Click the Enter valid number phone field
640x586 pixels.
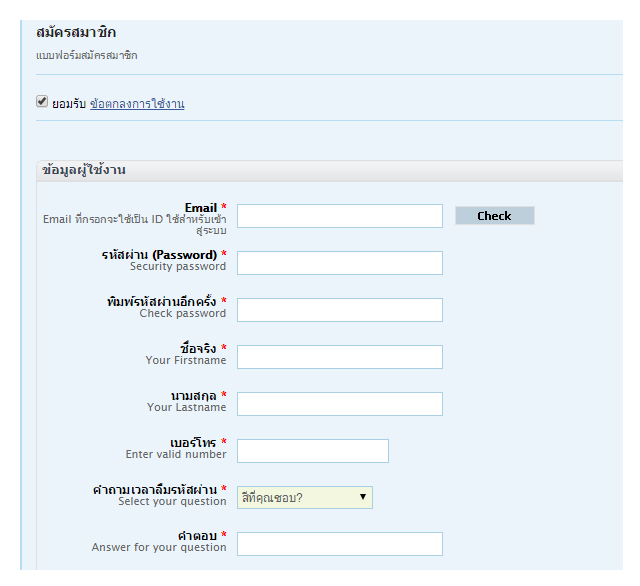[x=313, y=451]
